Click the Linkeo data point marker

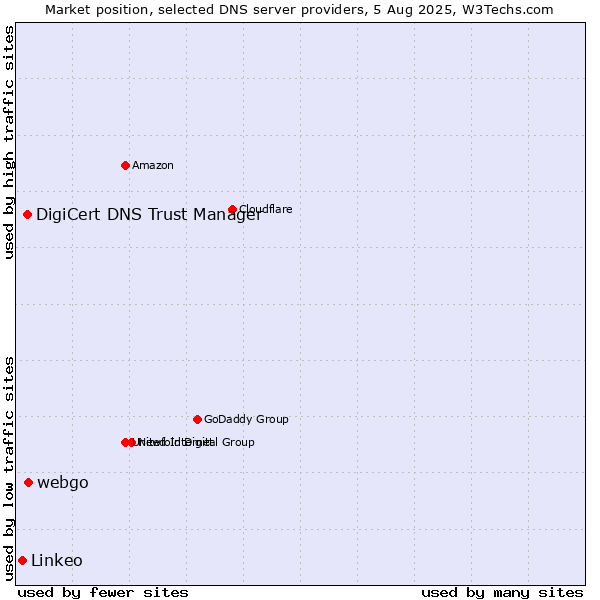(23, 561)
